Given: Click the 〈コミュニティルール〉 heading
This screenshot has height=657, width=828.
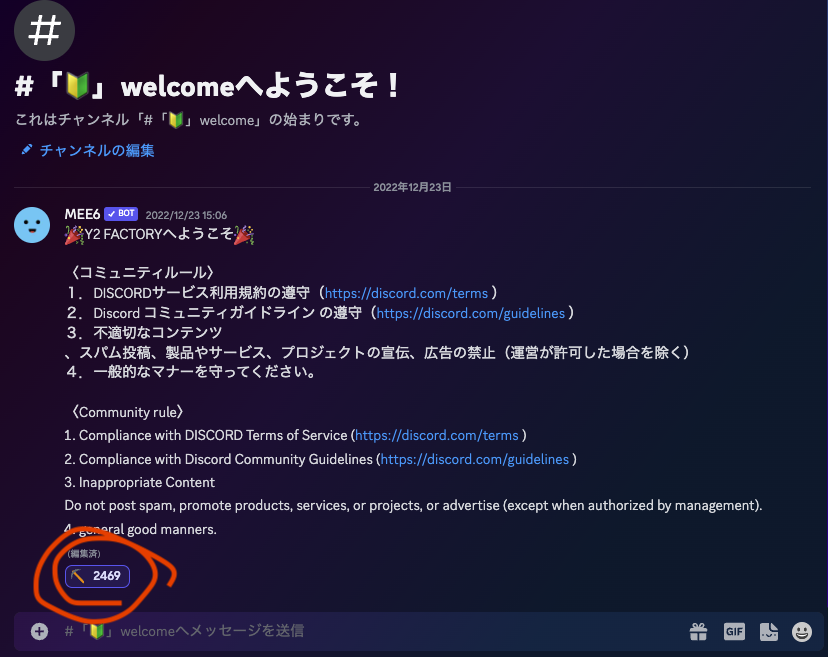Looking at the screenshot, I should point(143,273).
